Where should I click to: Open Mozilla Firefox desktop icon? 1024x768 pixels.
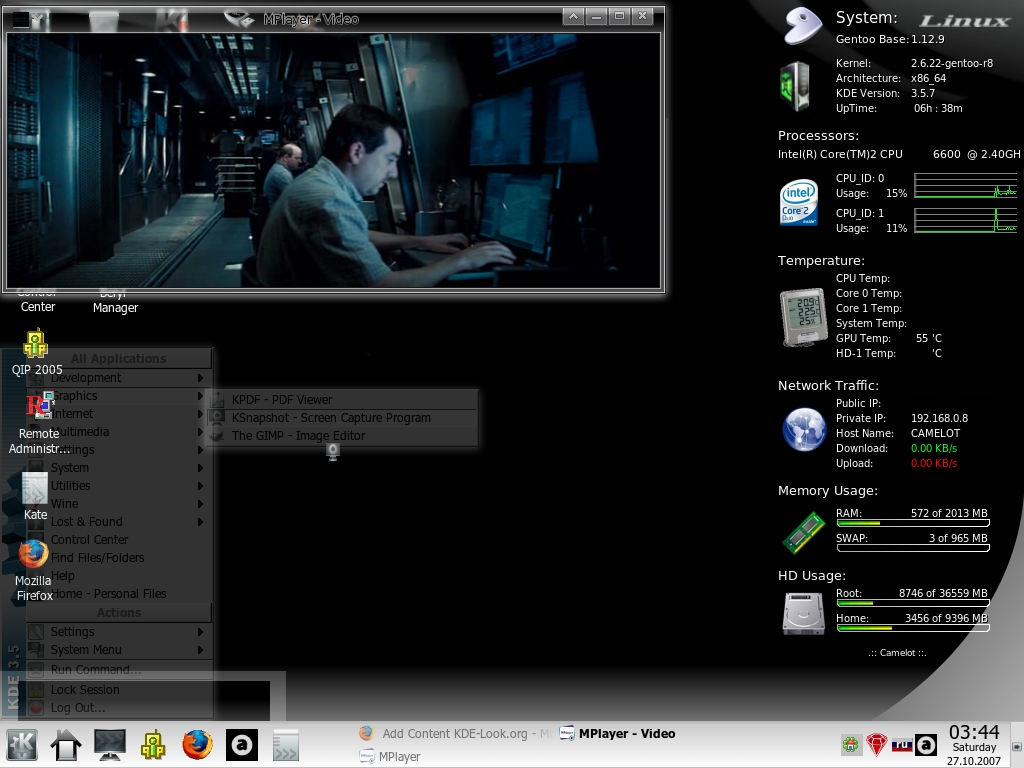click(x=34, y=570)
